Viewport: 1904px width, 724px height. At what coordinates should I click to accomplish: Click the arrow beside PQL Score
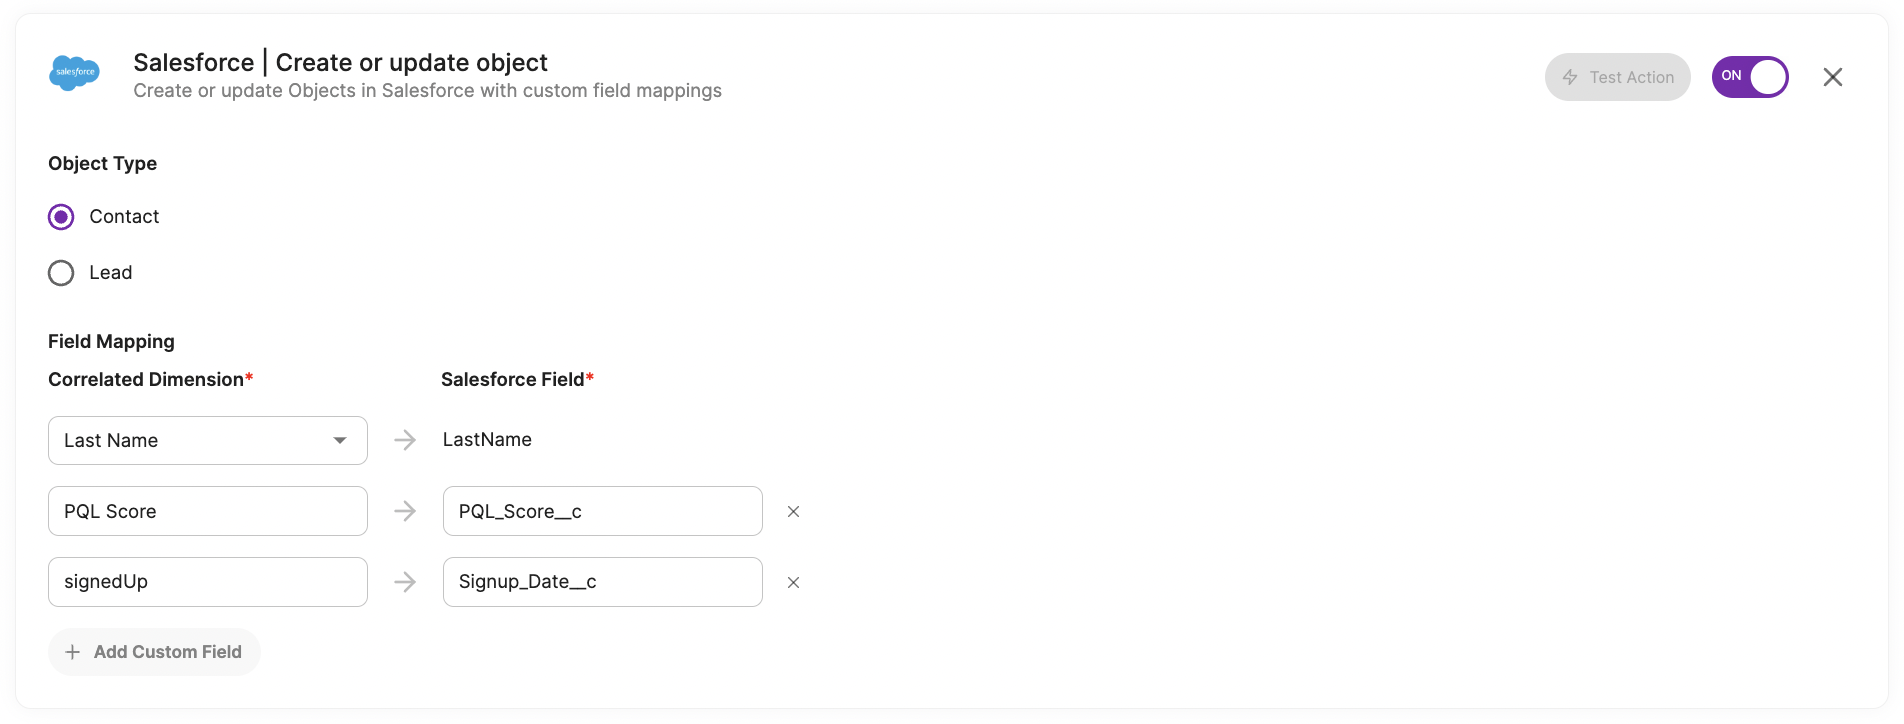point(405,511)
